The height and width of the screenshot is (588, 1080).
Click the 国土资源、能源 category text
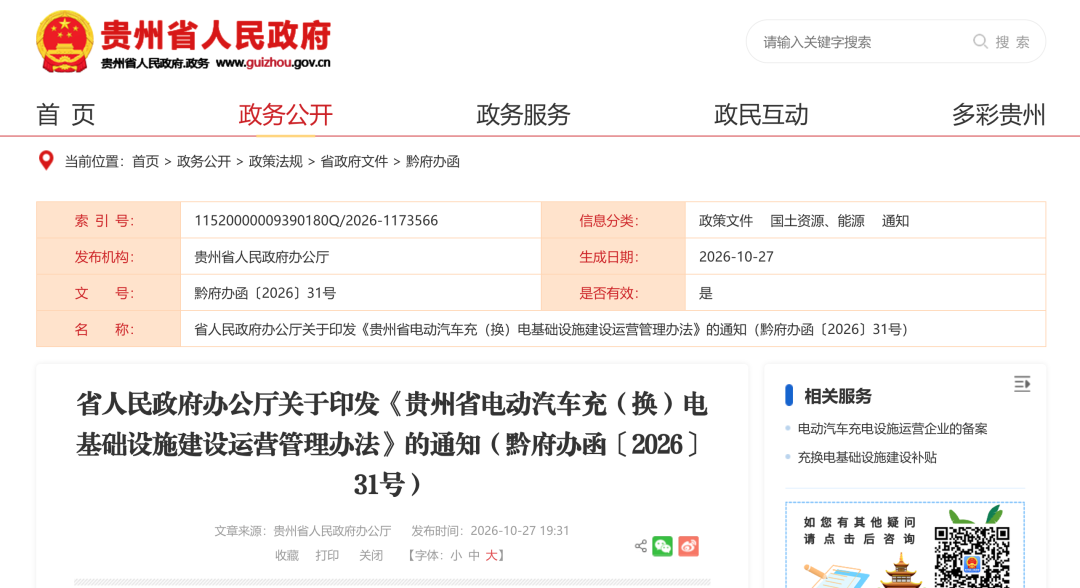coord(818,221)
